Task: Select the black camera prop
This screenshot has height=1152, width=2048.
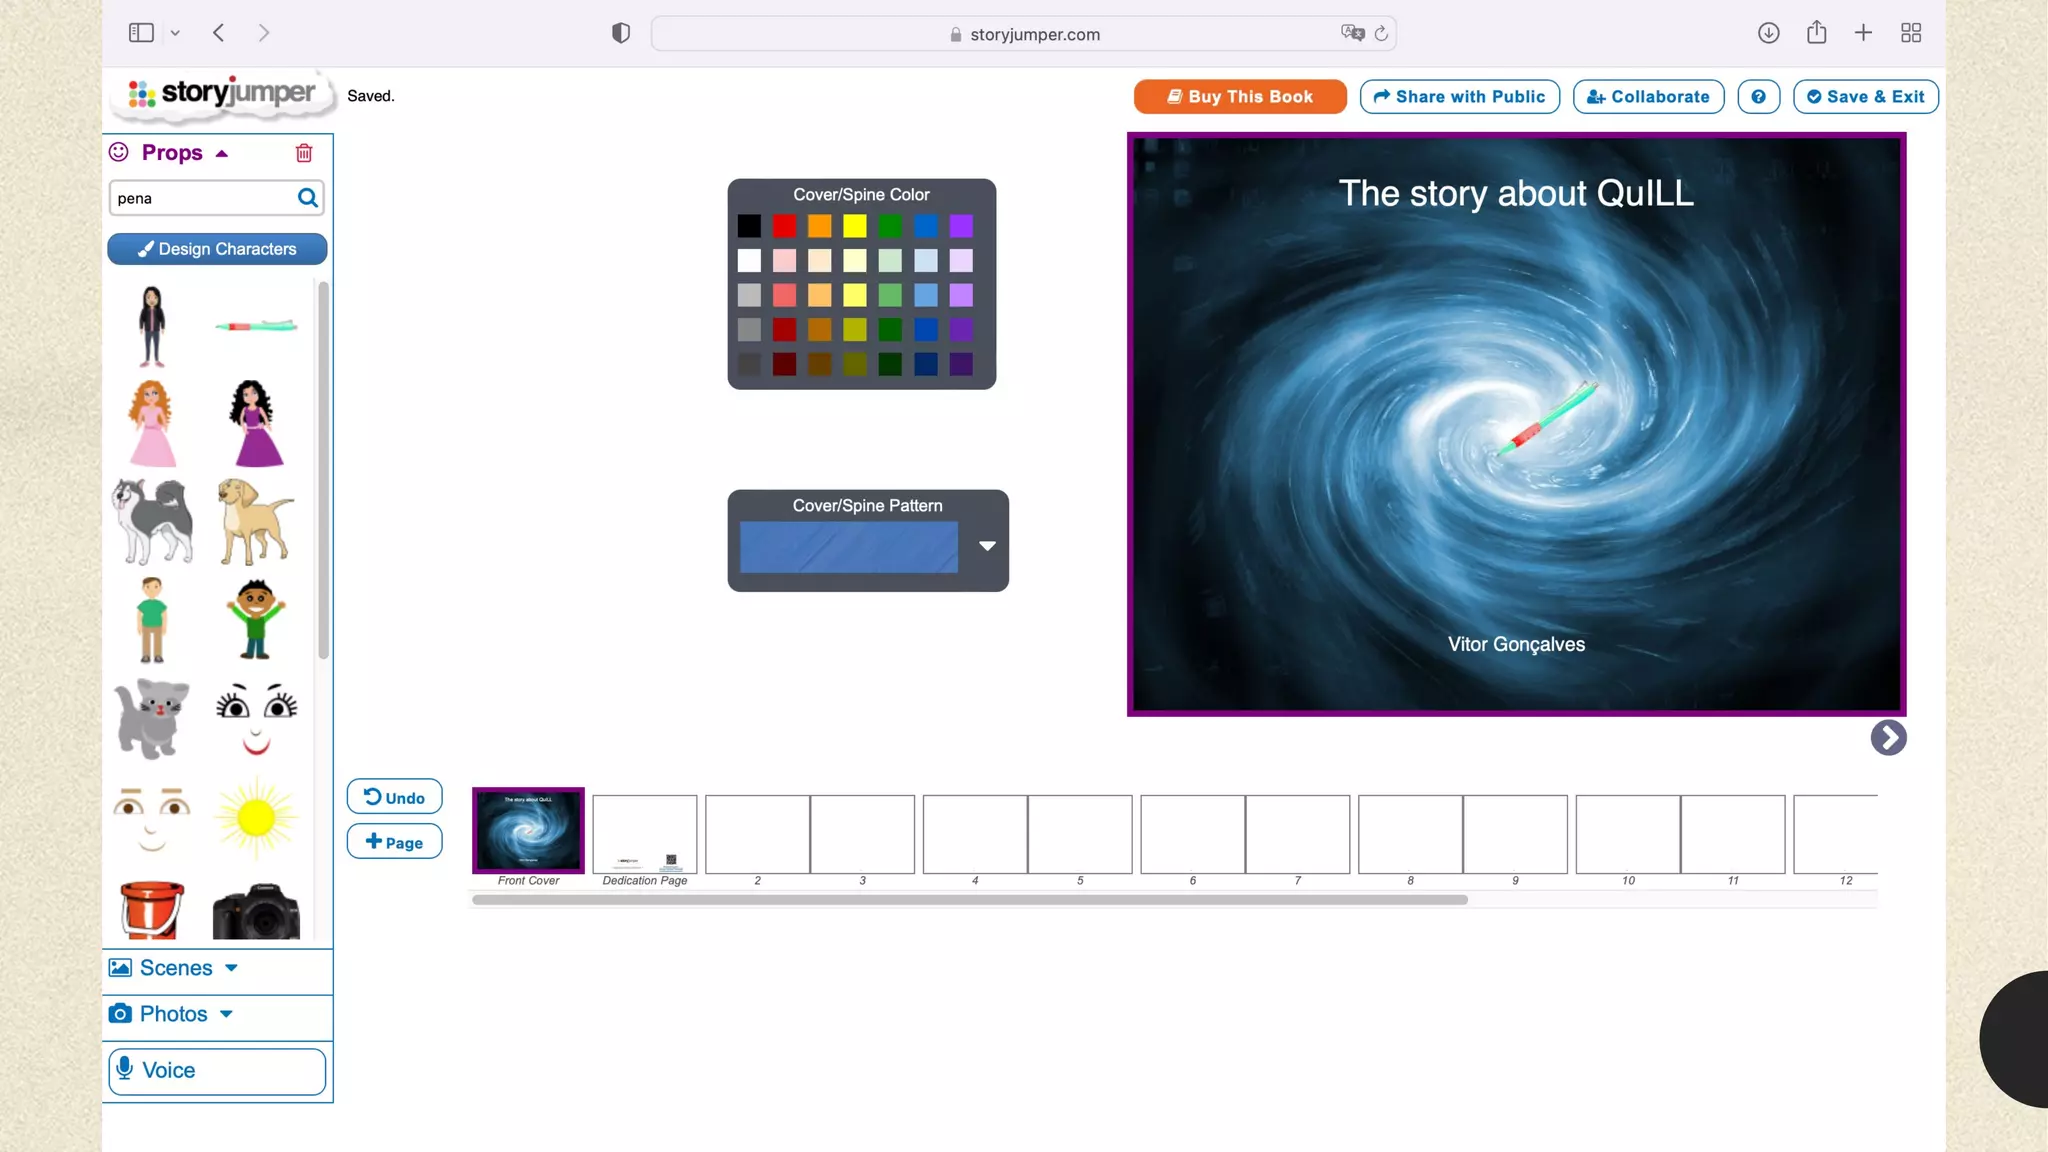Action: click(x=256, y=911)
